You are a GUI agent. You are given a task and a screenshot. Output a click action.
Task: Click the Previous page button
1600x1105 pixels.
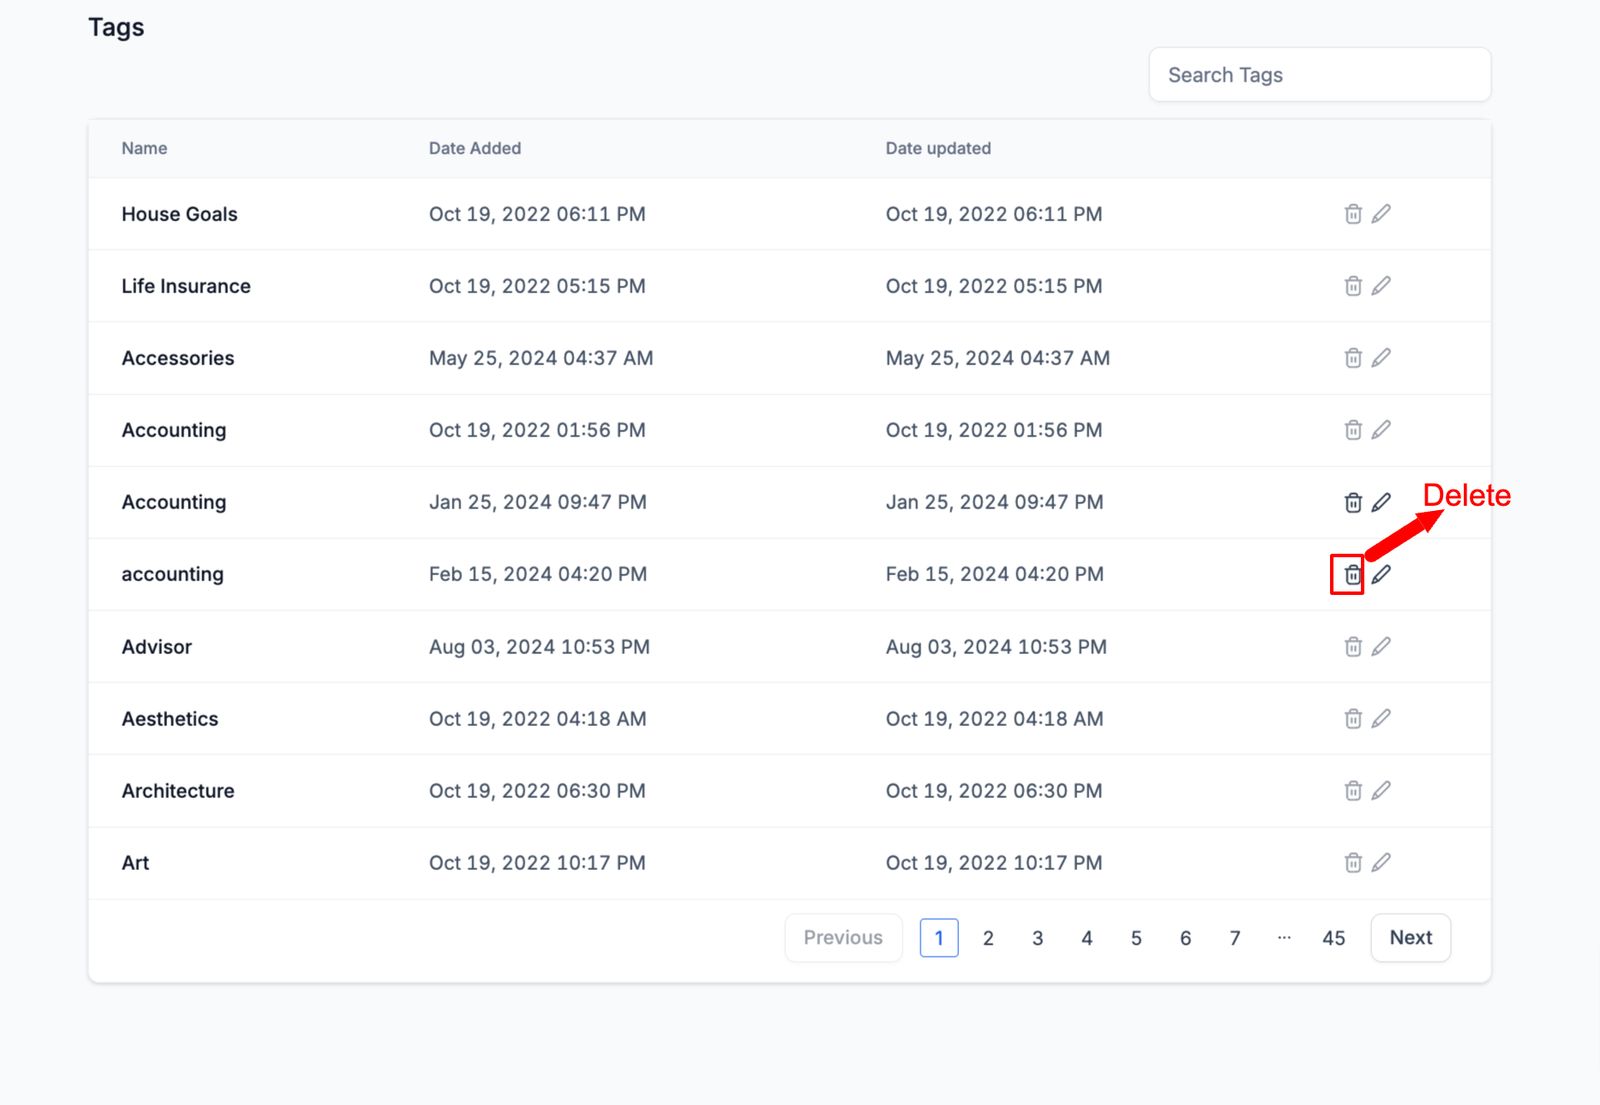pyautogui.click(x=843, y=938)
